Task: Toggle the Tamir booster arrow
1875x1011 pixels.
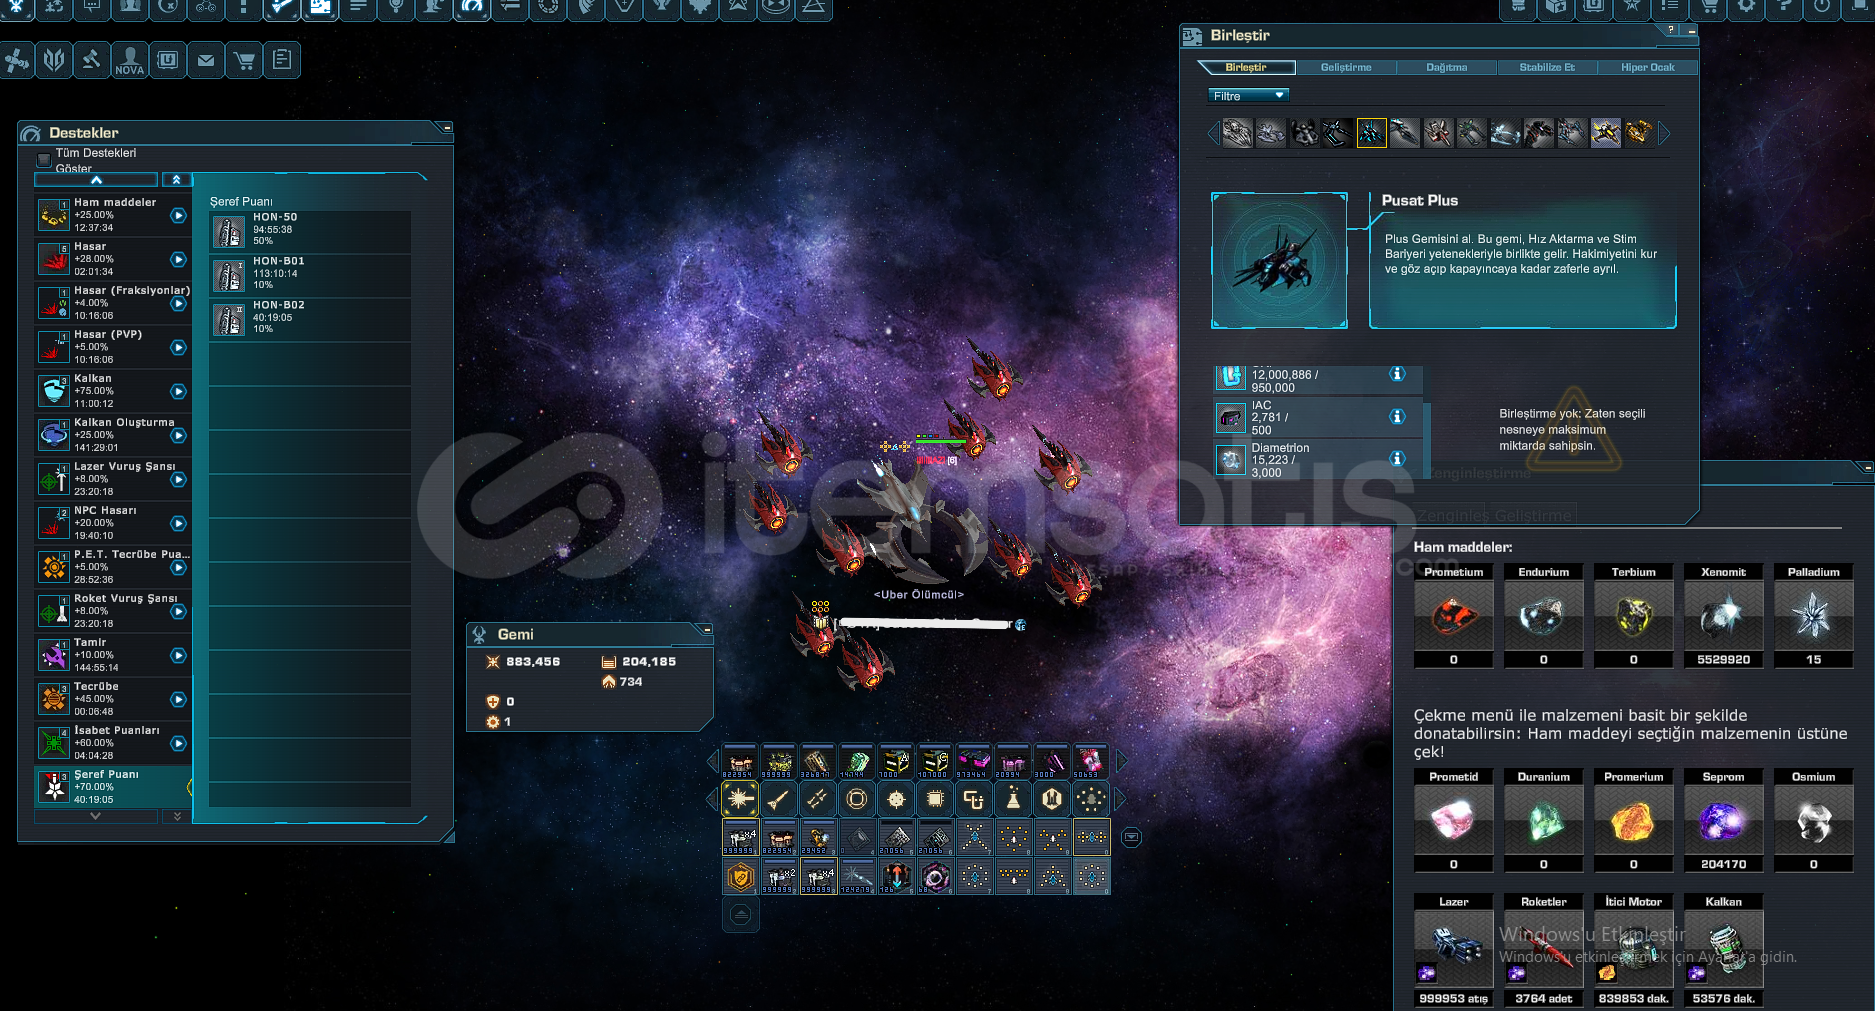Action: coord(178,655)
